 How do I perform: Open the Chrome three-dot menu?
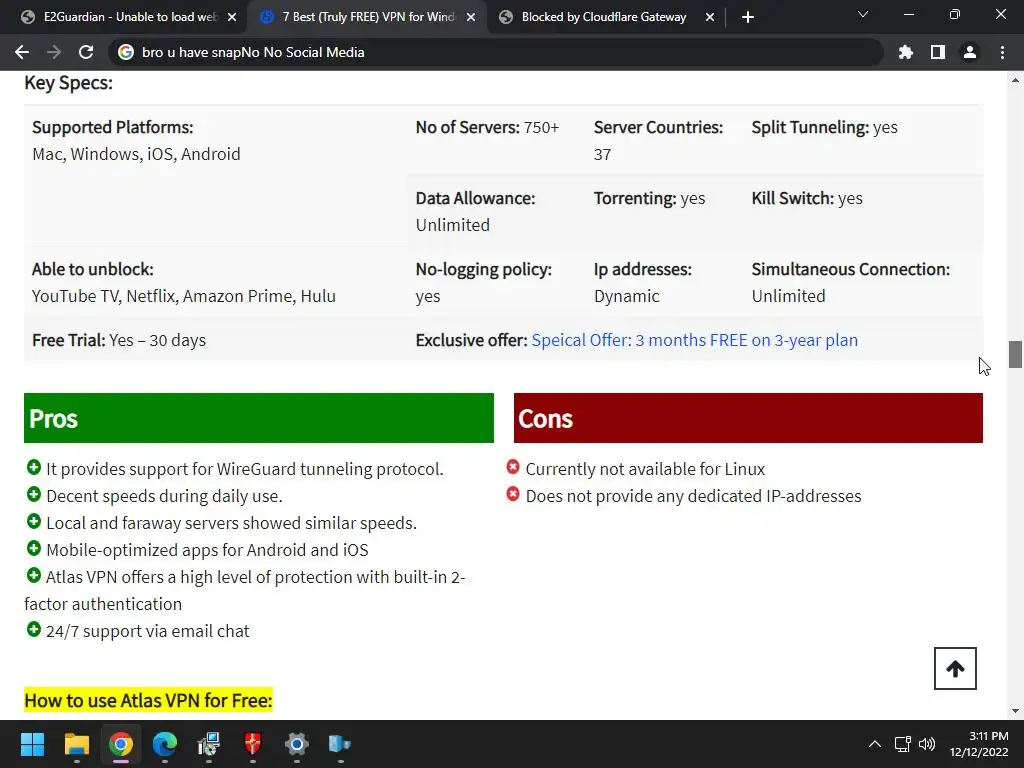(x=1002, y=52)
